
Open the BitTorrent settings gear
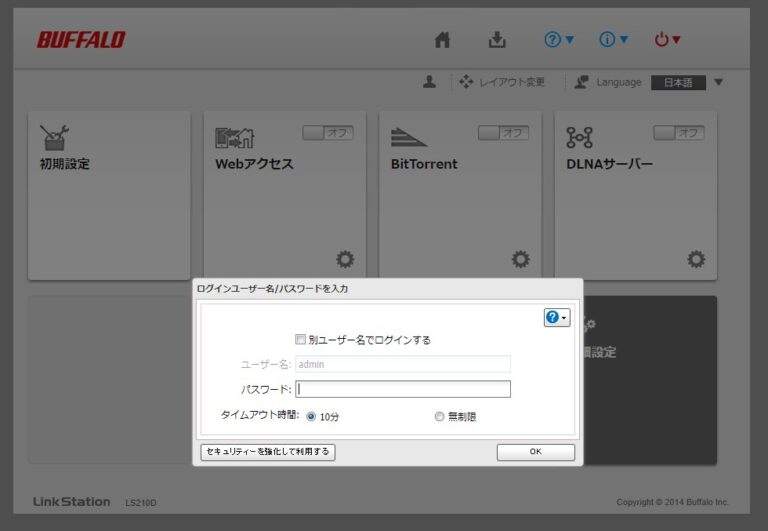[520, 260]
